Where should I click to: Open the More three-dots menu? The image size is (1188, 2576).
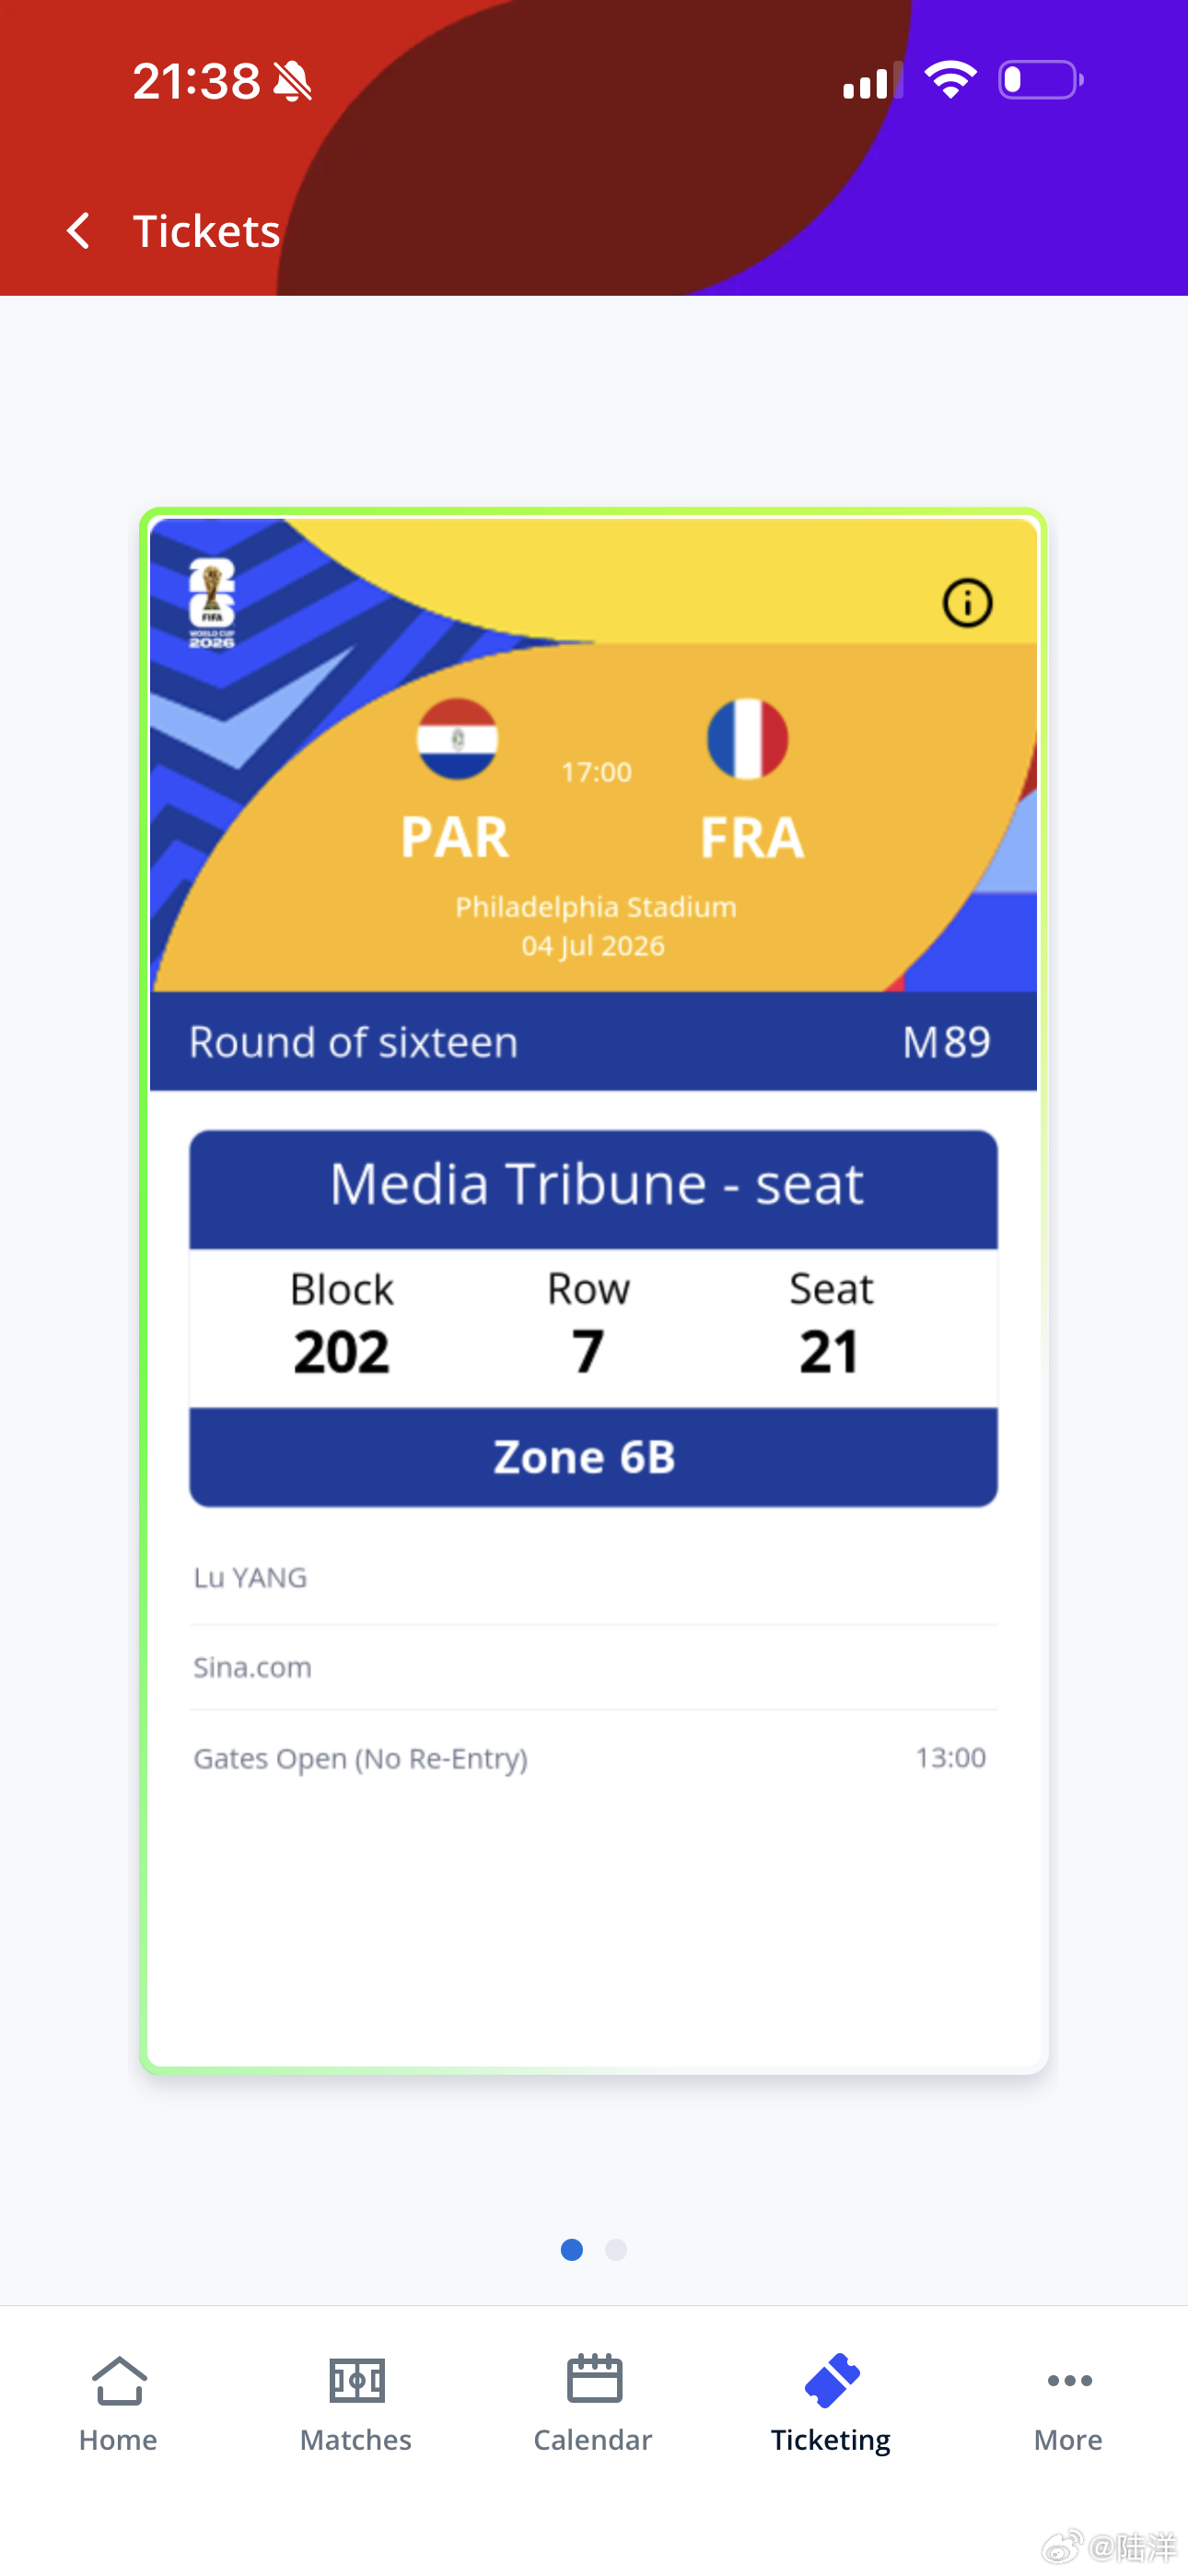[1069, 2380]
